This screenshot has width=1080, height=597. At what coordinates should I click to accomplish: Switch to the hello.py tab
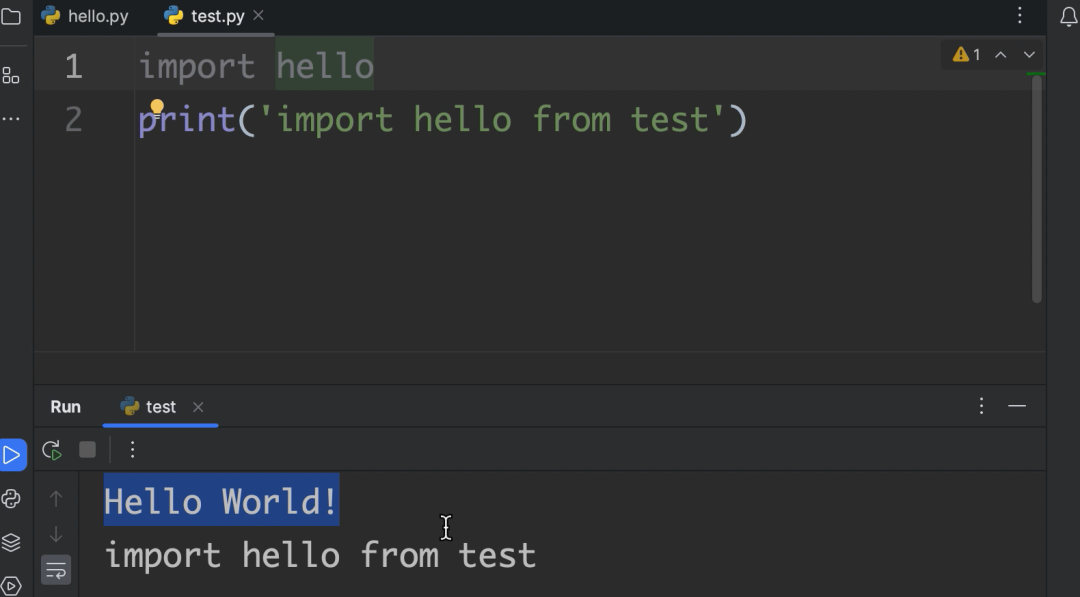pos(85,16)
